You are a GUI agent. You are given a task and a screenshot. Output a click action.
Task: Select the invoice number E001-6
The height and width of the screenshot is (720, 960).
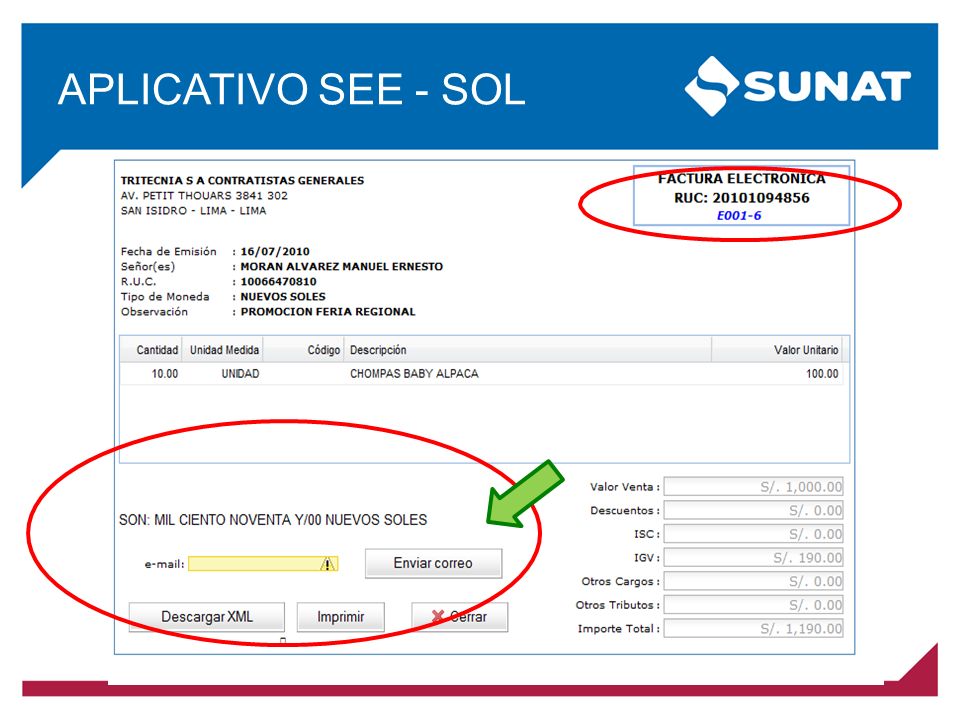[739, 216]
